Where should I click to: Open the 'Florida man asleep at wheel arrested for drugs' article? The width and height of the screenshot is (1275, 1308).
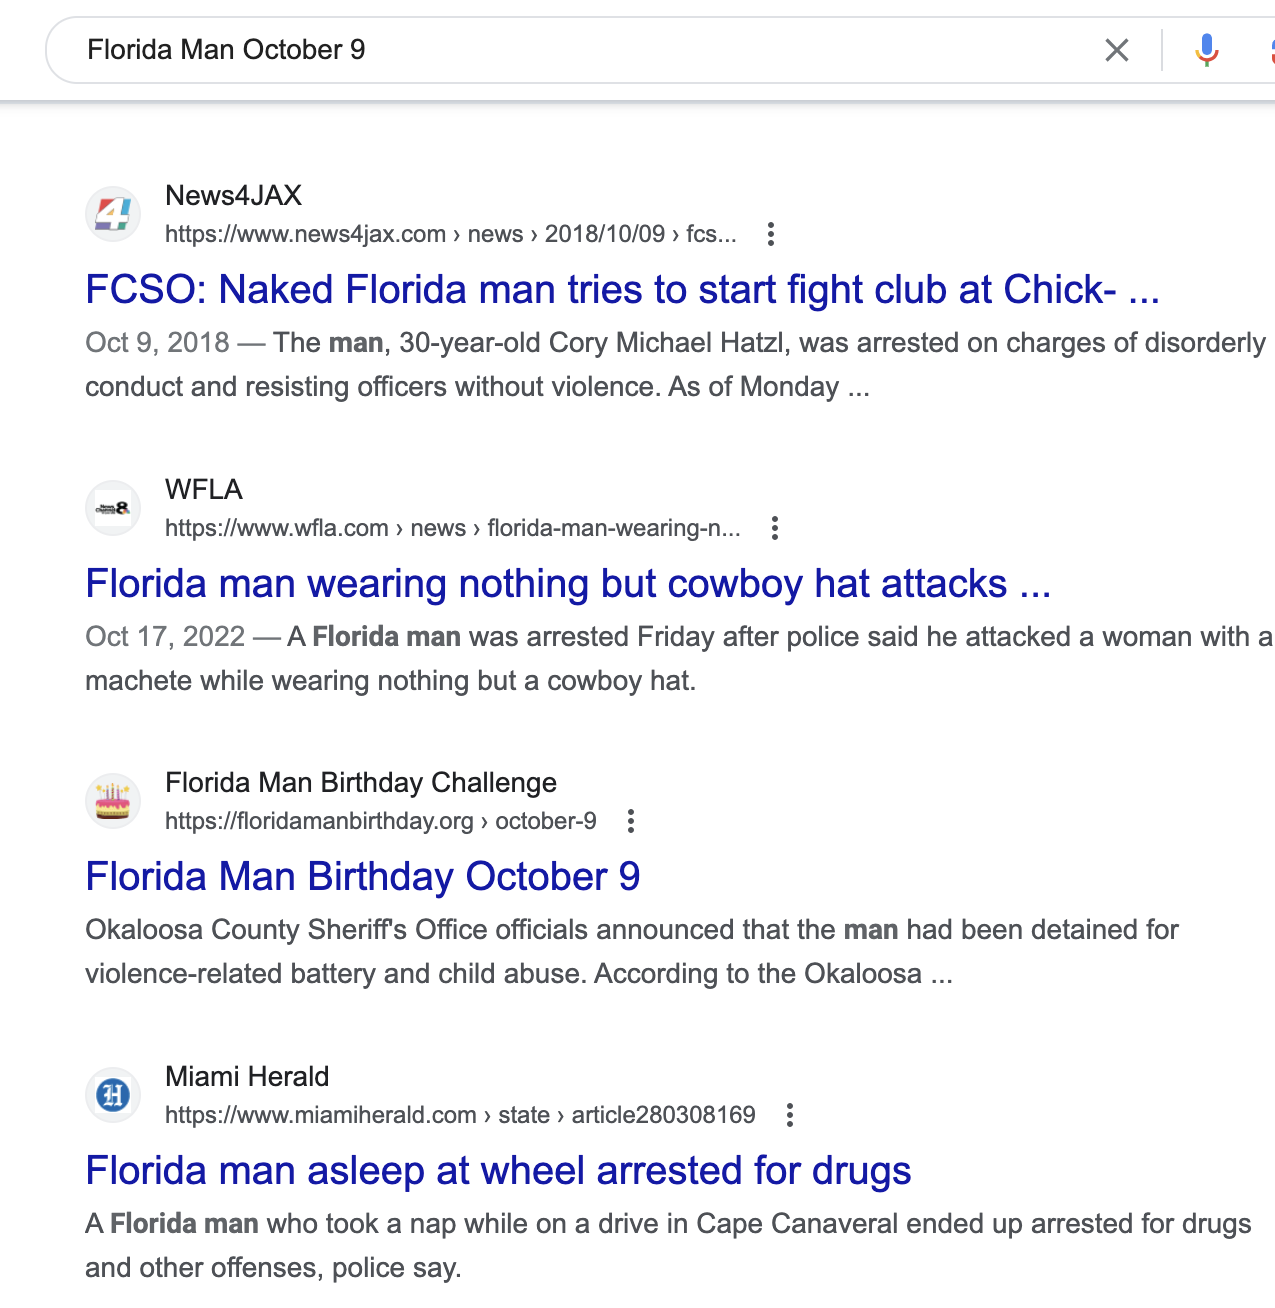(x=498, y=1170)
